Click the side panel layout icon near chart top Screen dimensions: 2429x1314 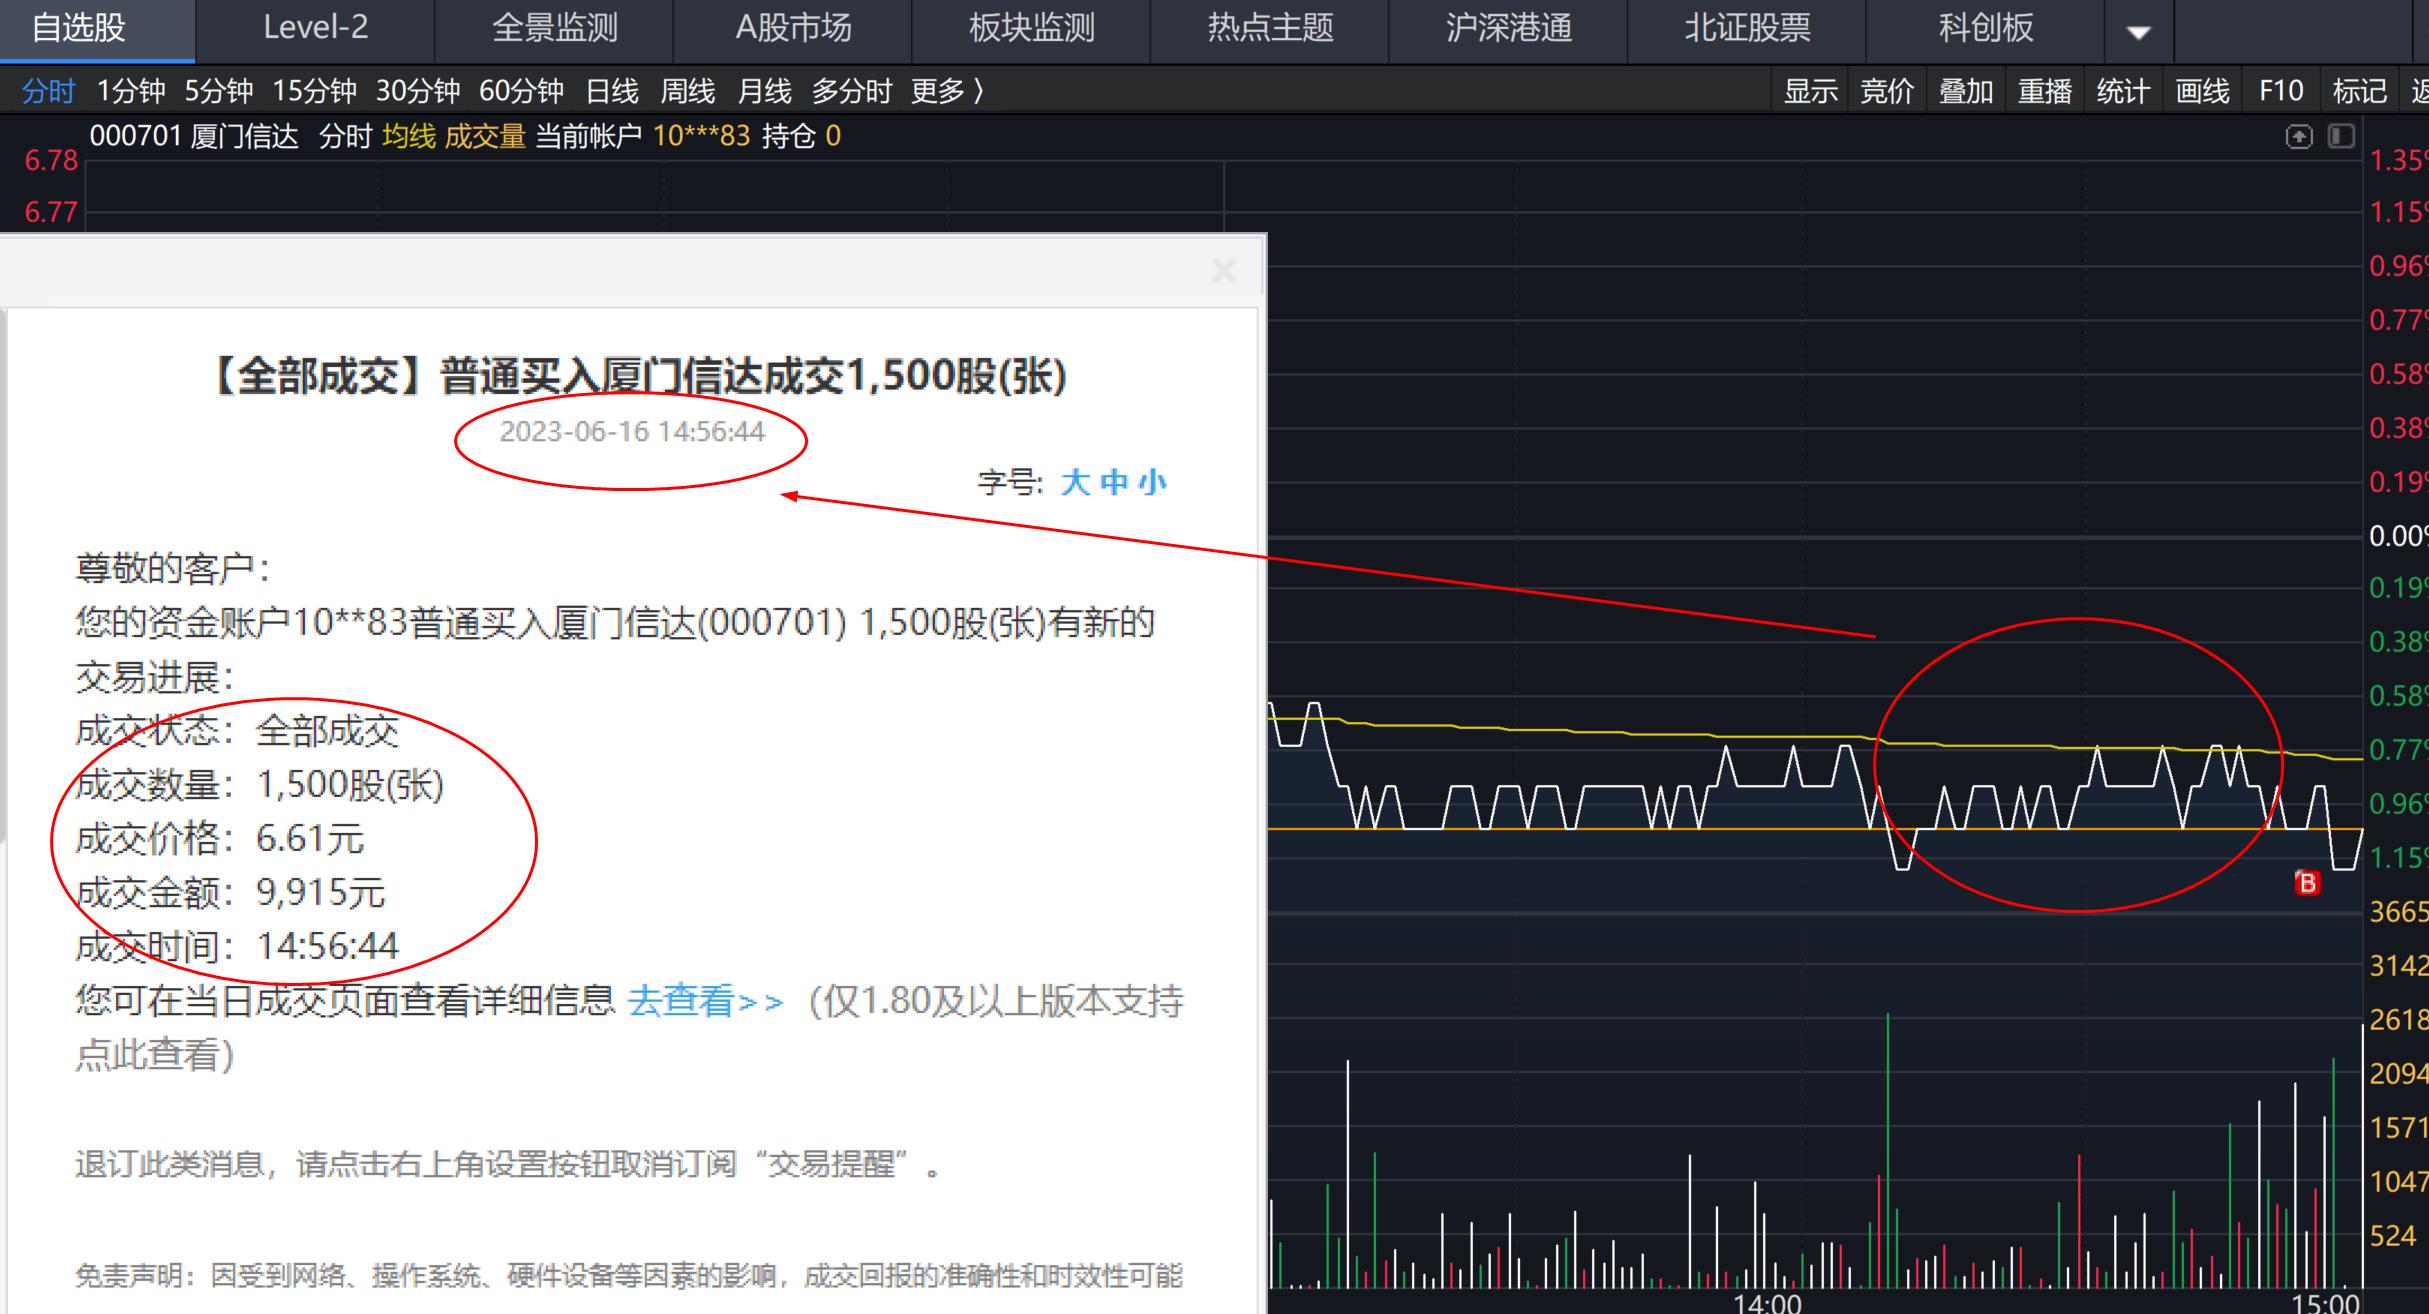(x=2341, y=135)
